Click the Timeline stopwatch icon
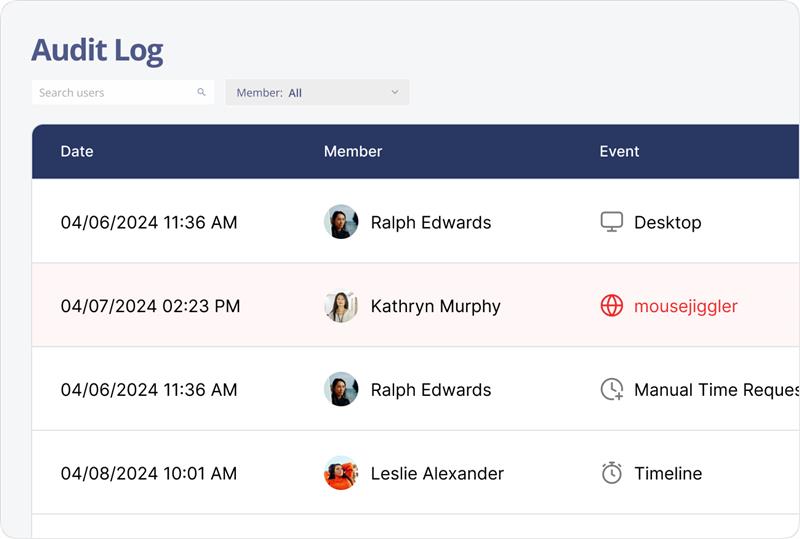The width and height of the screenshot is (800, 539). (612, 473)
